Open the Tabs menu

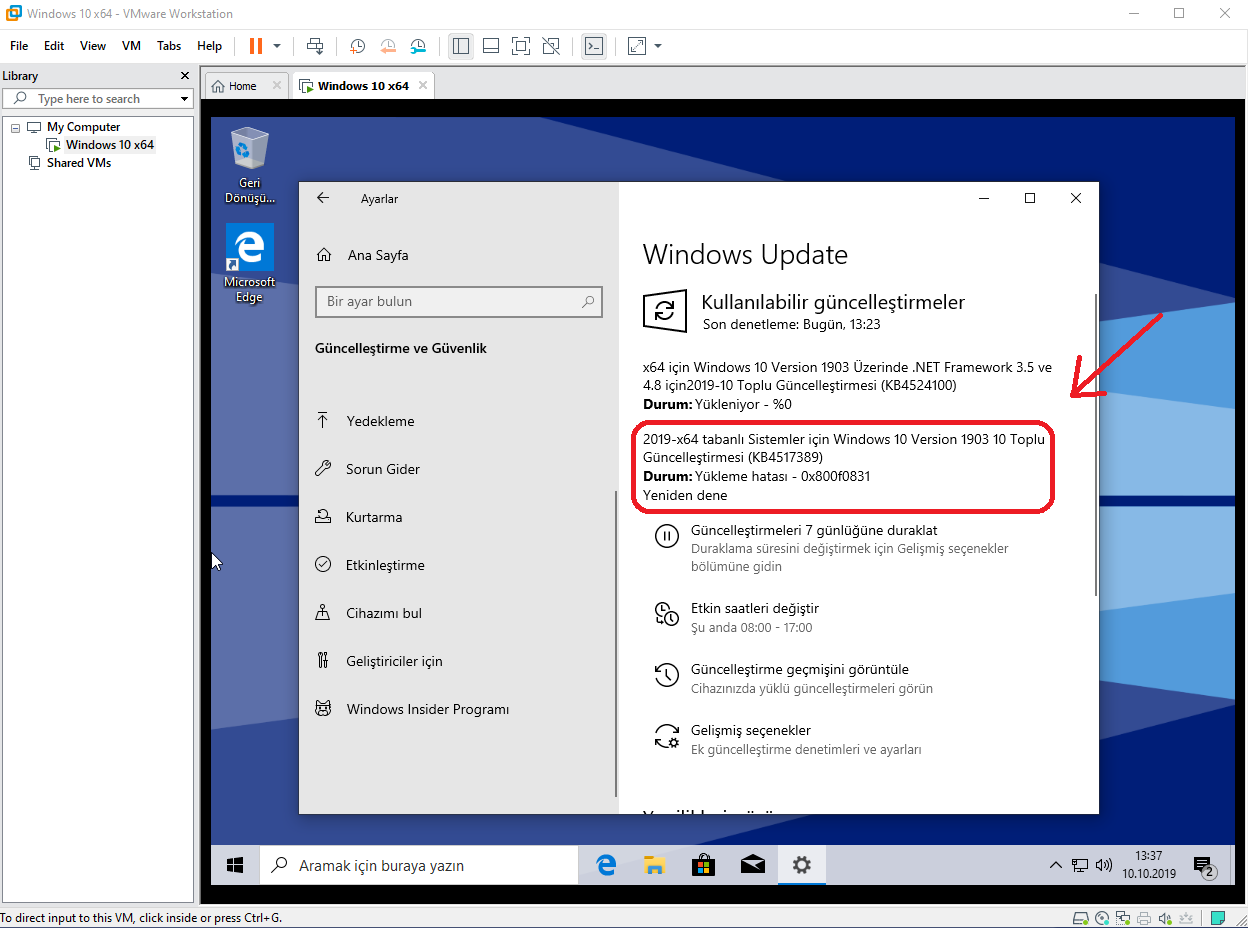click(x=169, y=46)
